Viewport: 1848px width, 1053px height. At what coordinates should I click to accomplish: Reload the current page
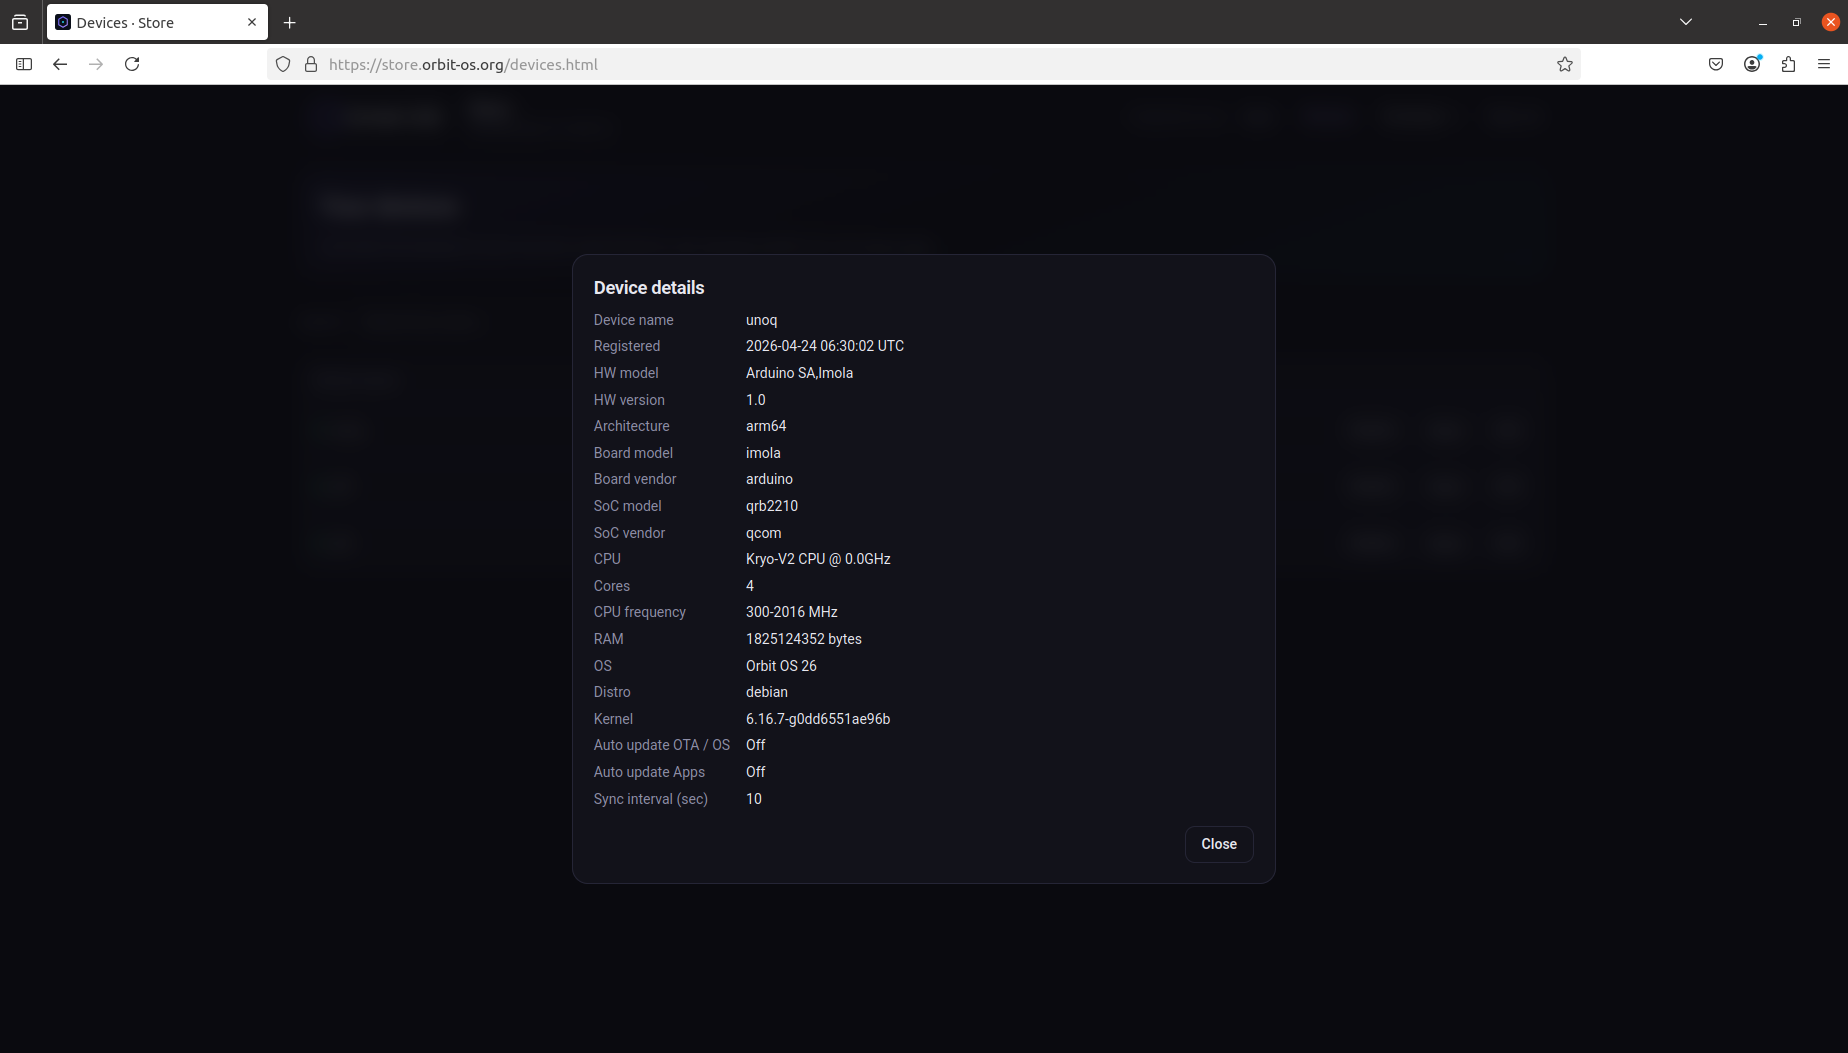click(132, 64)
